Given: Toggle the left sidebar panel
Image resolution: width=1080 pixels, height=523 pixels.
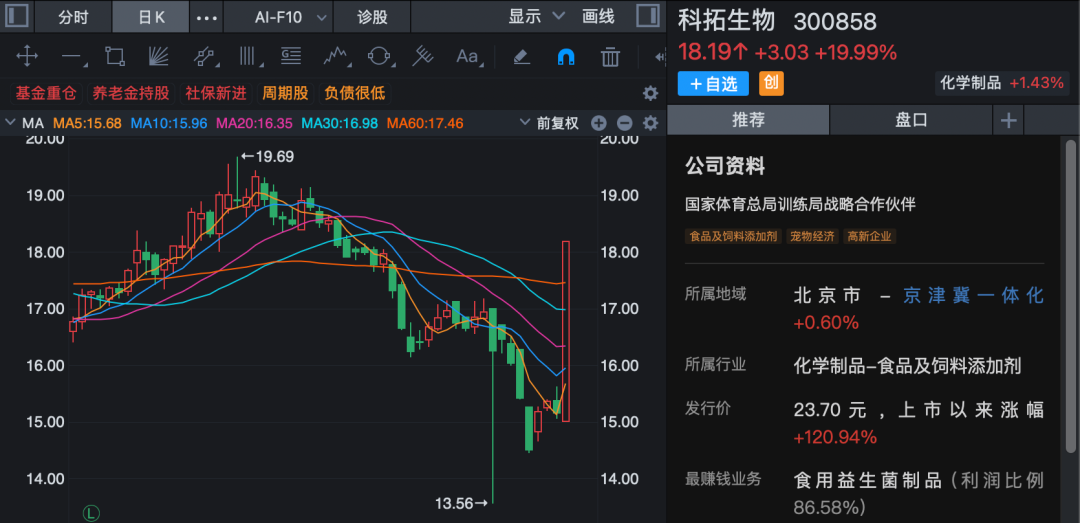Looking at the screenshot, I should click(x=17, y=17).
